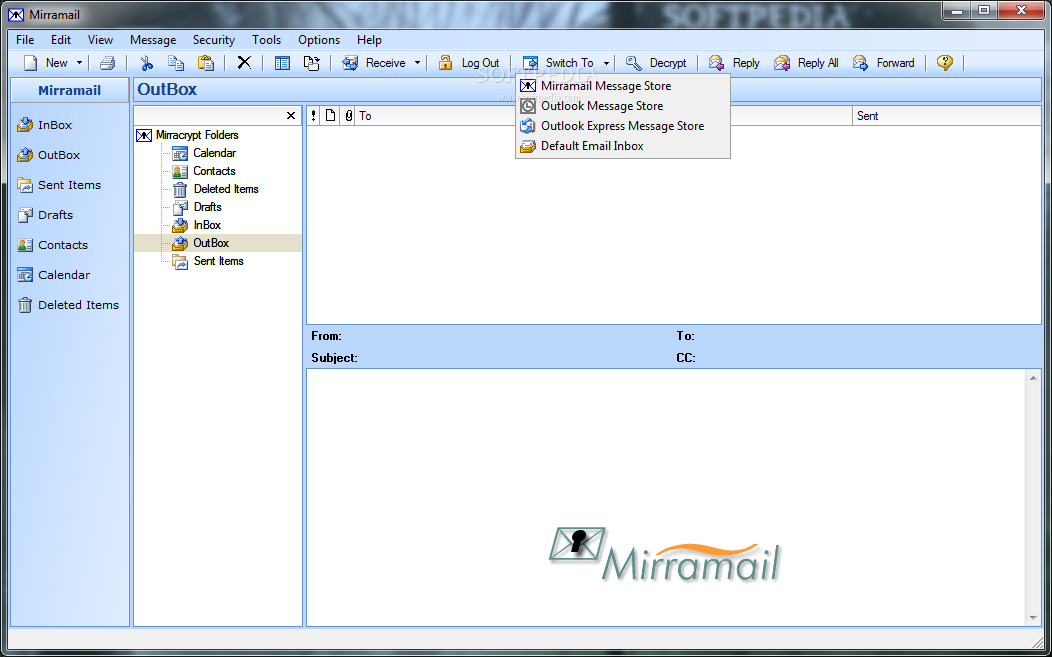The image size is (1052, 657).
Task: Collapse the Switch To dropdown arrow
Action: click(x=606, y=63)
